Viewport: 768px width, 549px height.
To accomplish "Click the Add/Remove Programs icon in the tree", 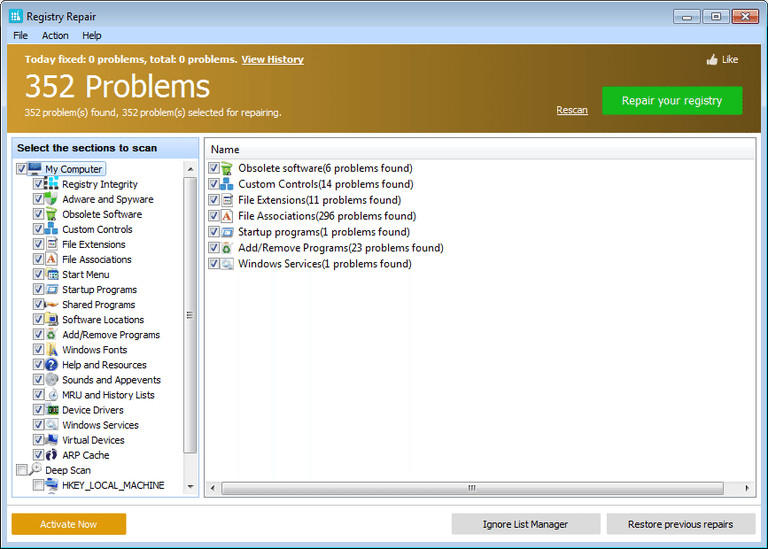I will (x=51, y=334).
